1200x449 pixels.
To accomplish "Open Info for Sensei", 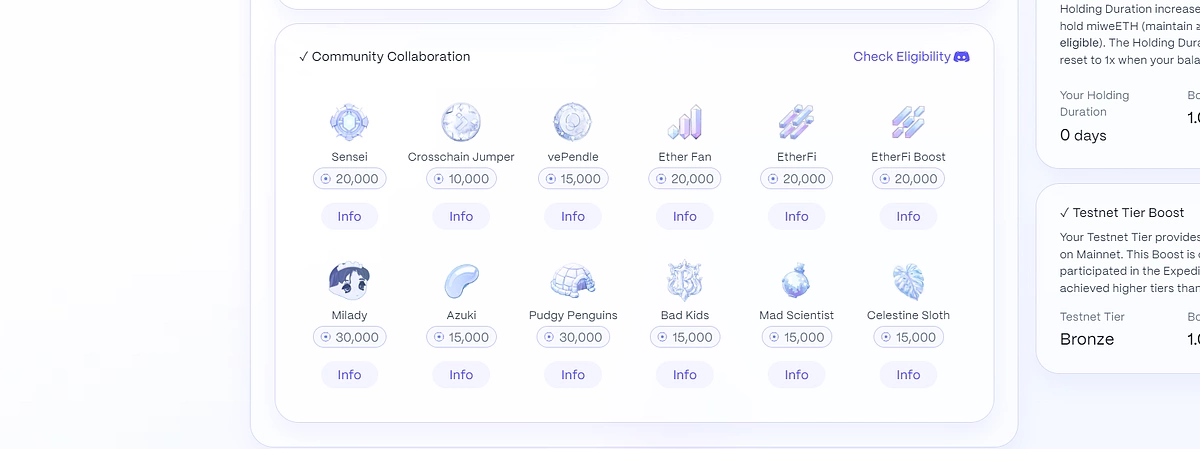I will click(349, 216).
